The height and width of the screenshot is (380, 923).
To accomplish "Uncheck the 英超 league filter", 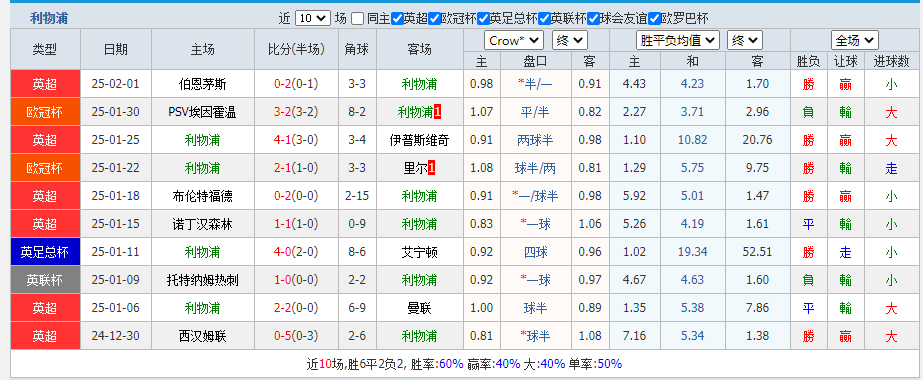I will (397, 19).
